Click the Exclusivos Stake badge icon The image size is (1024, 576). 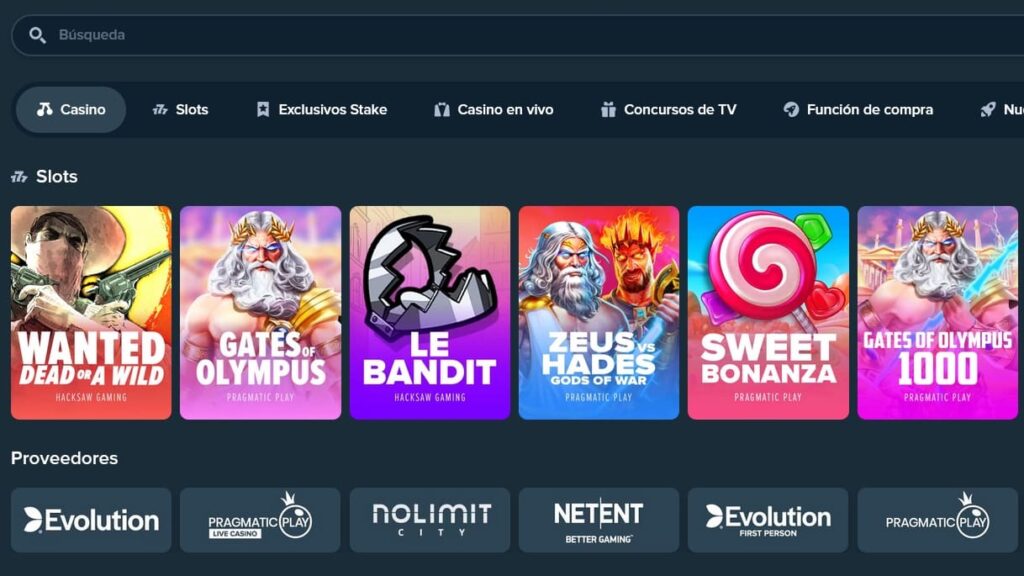tap(263, 110)
